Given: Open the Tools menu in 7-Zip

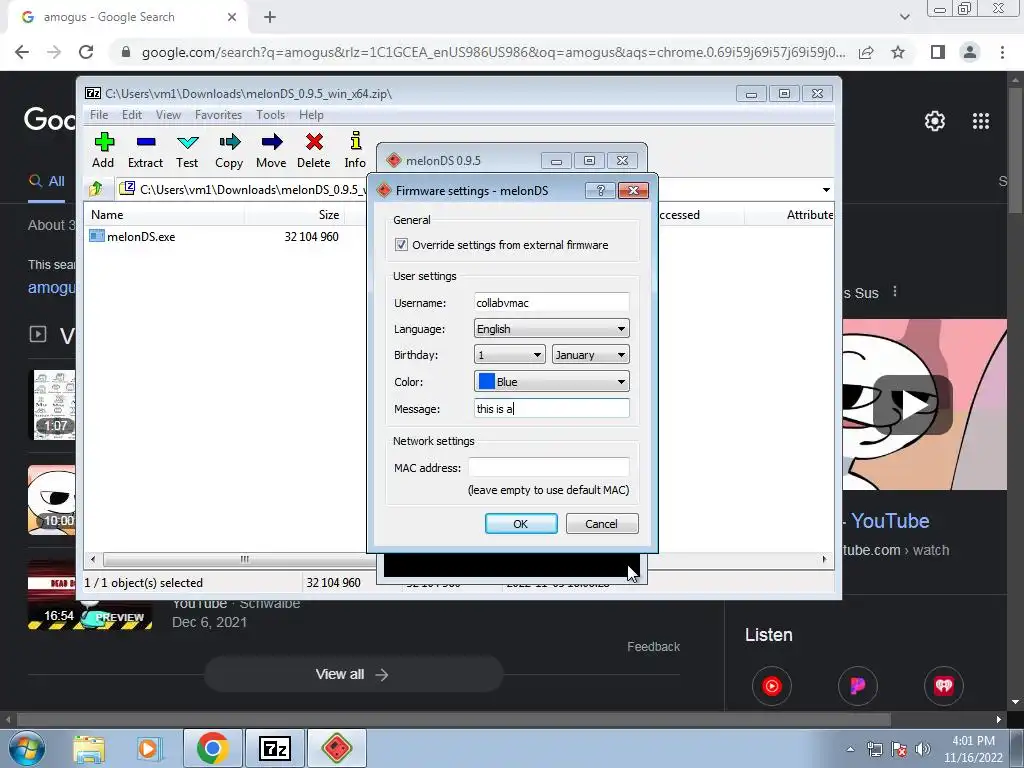Looking at the screenshot, I should (270, 115).
